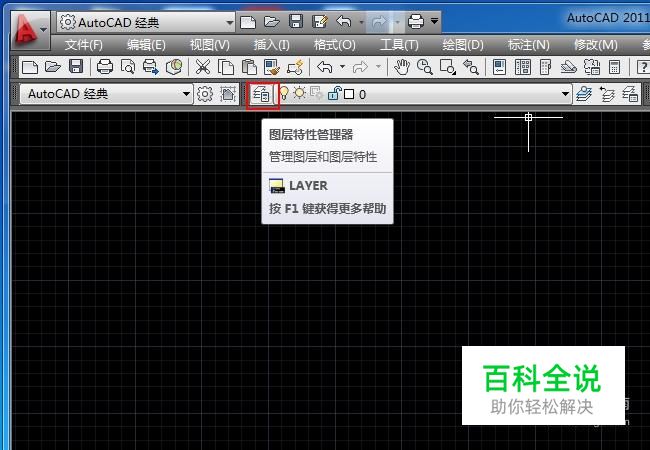This screenshot has width=650, height=450.
Task: Click New drawing in Standard toolbar
Action: (x=30, y=67)
